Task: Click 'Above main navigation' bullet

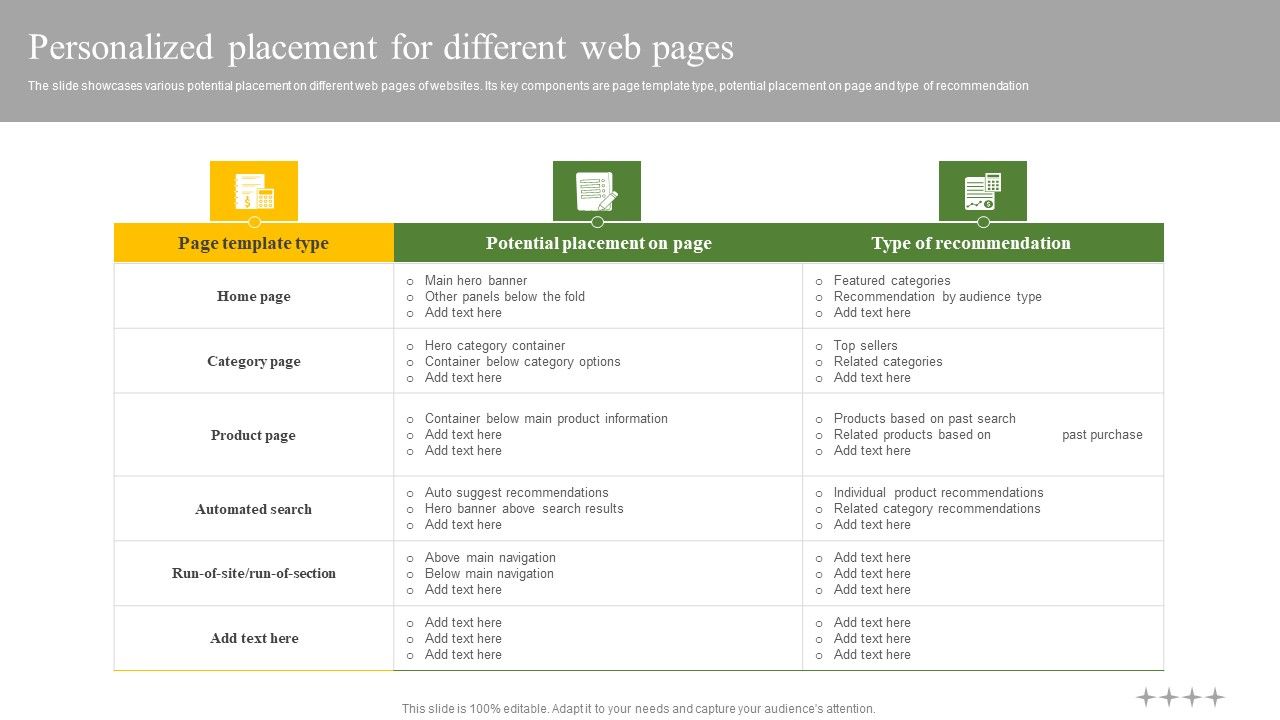Action: pos(490,558)
